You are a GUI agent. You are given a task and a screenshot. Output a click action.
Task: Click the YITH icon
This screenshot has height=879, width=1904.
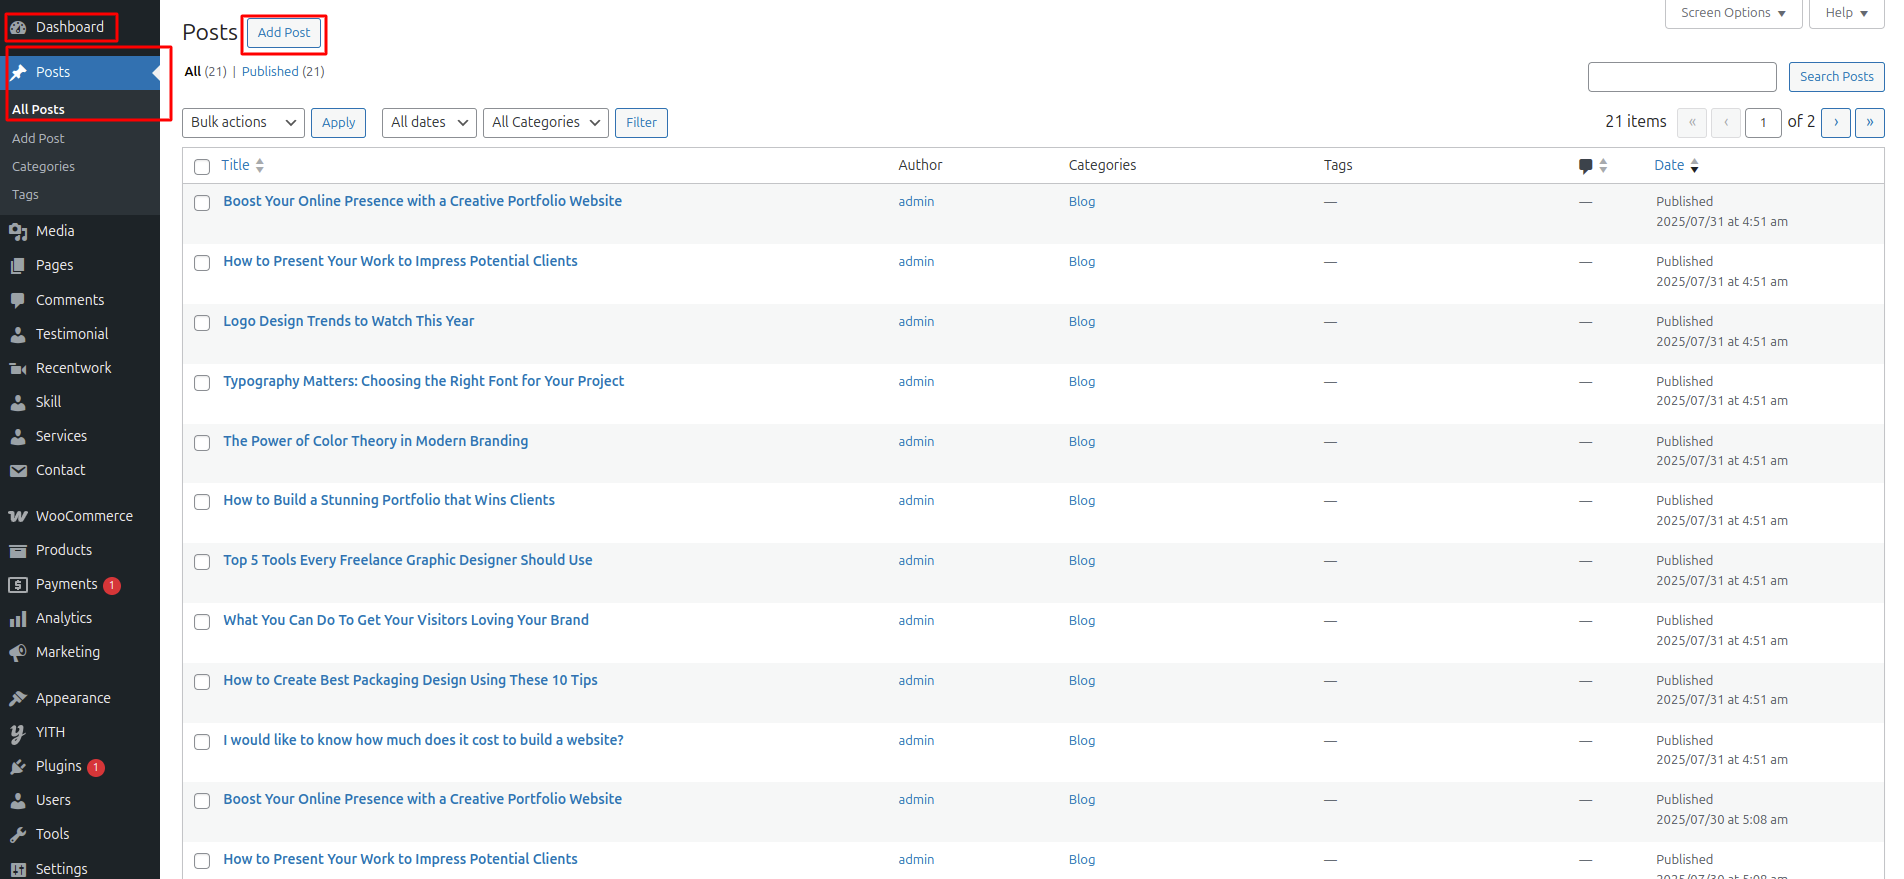[18, 732]
